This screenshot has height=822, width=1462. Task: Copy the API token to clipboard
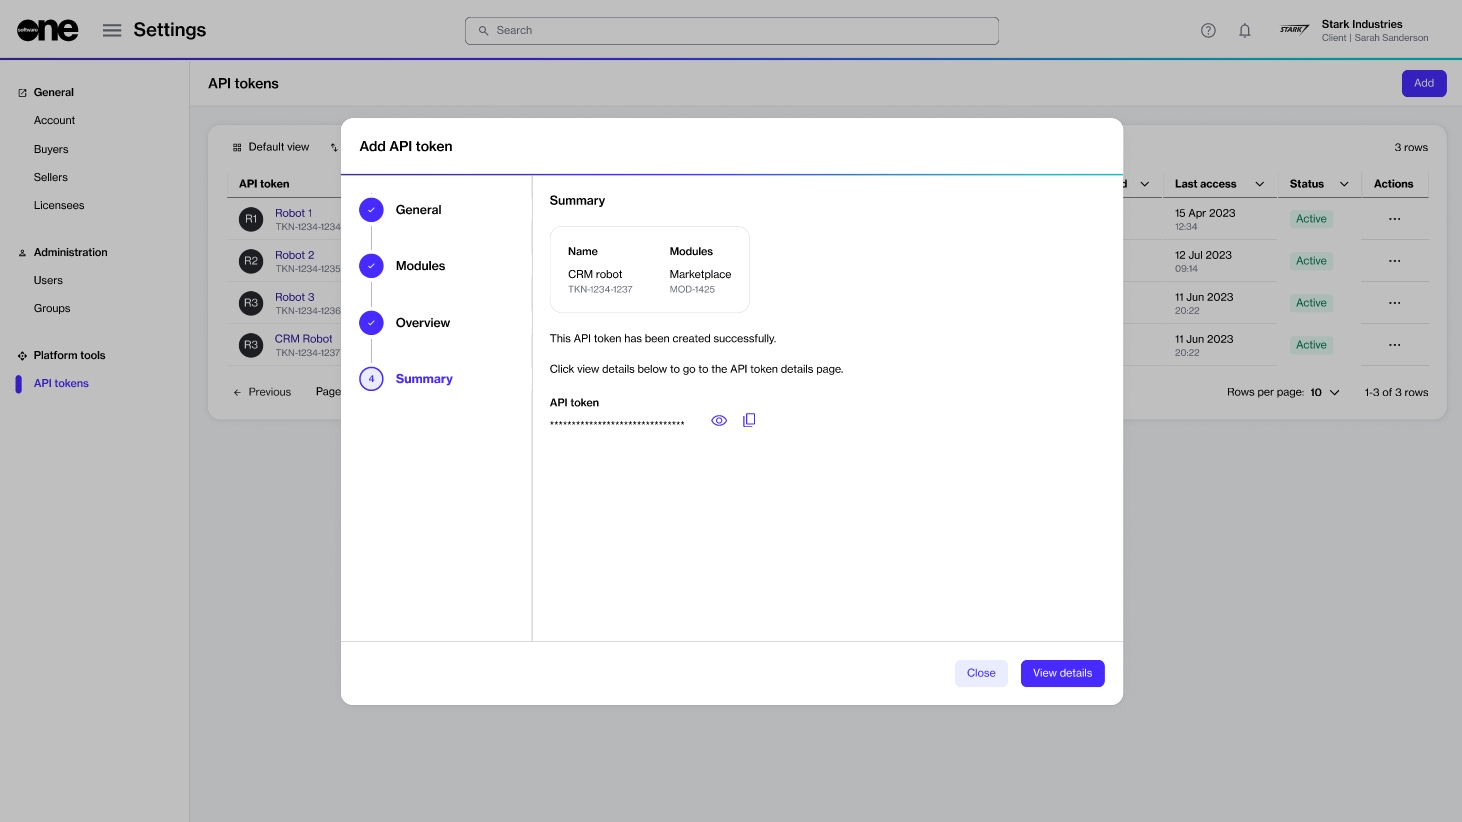pyautogui.click(x=749, y=421)
